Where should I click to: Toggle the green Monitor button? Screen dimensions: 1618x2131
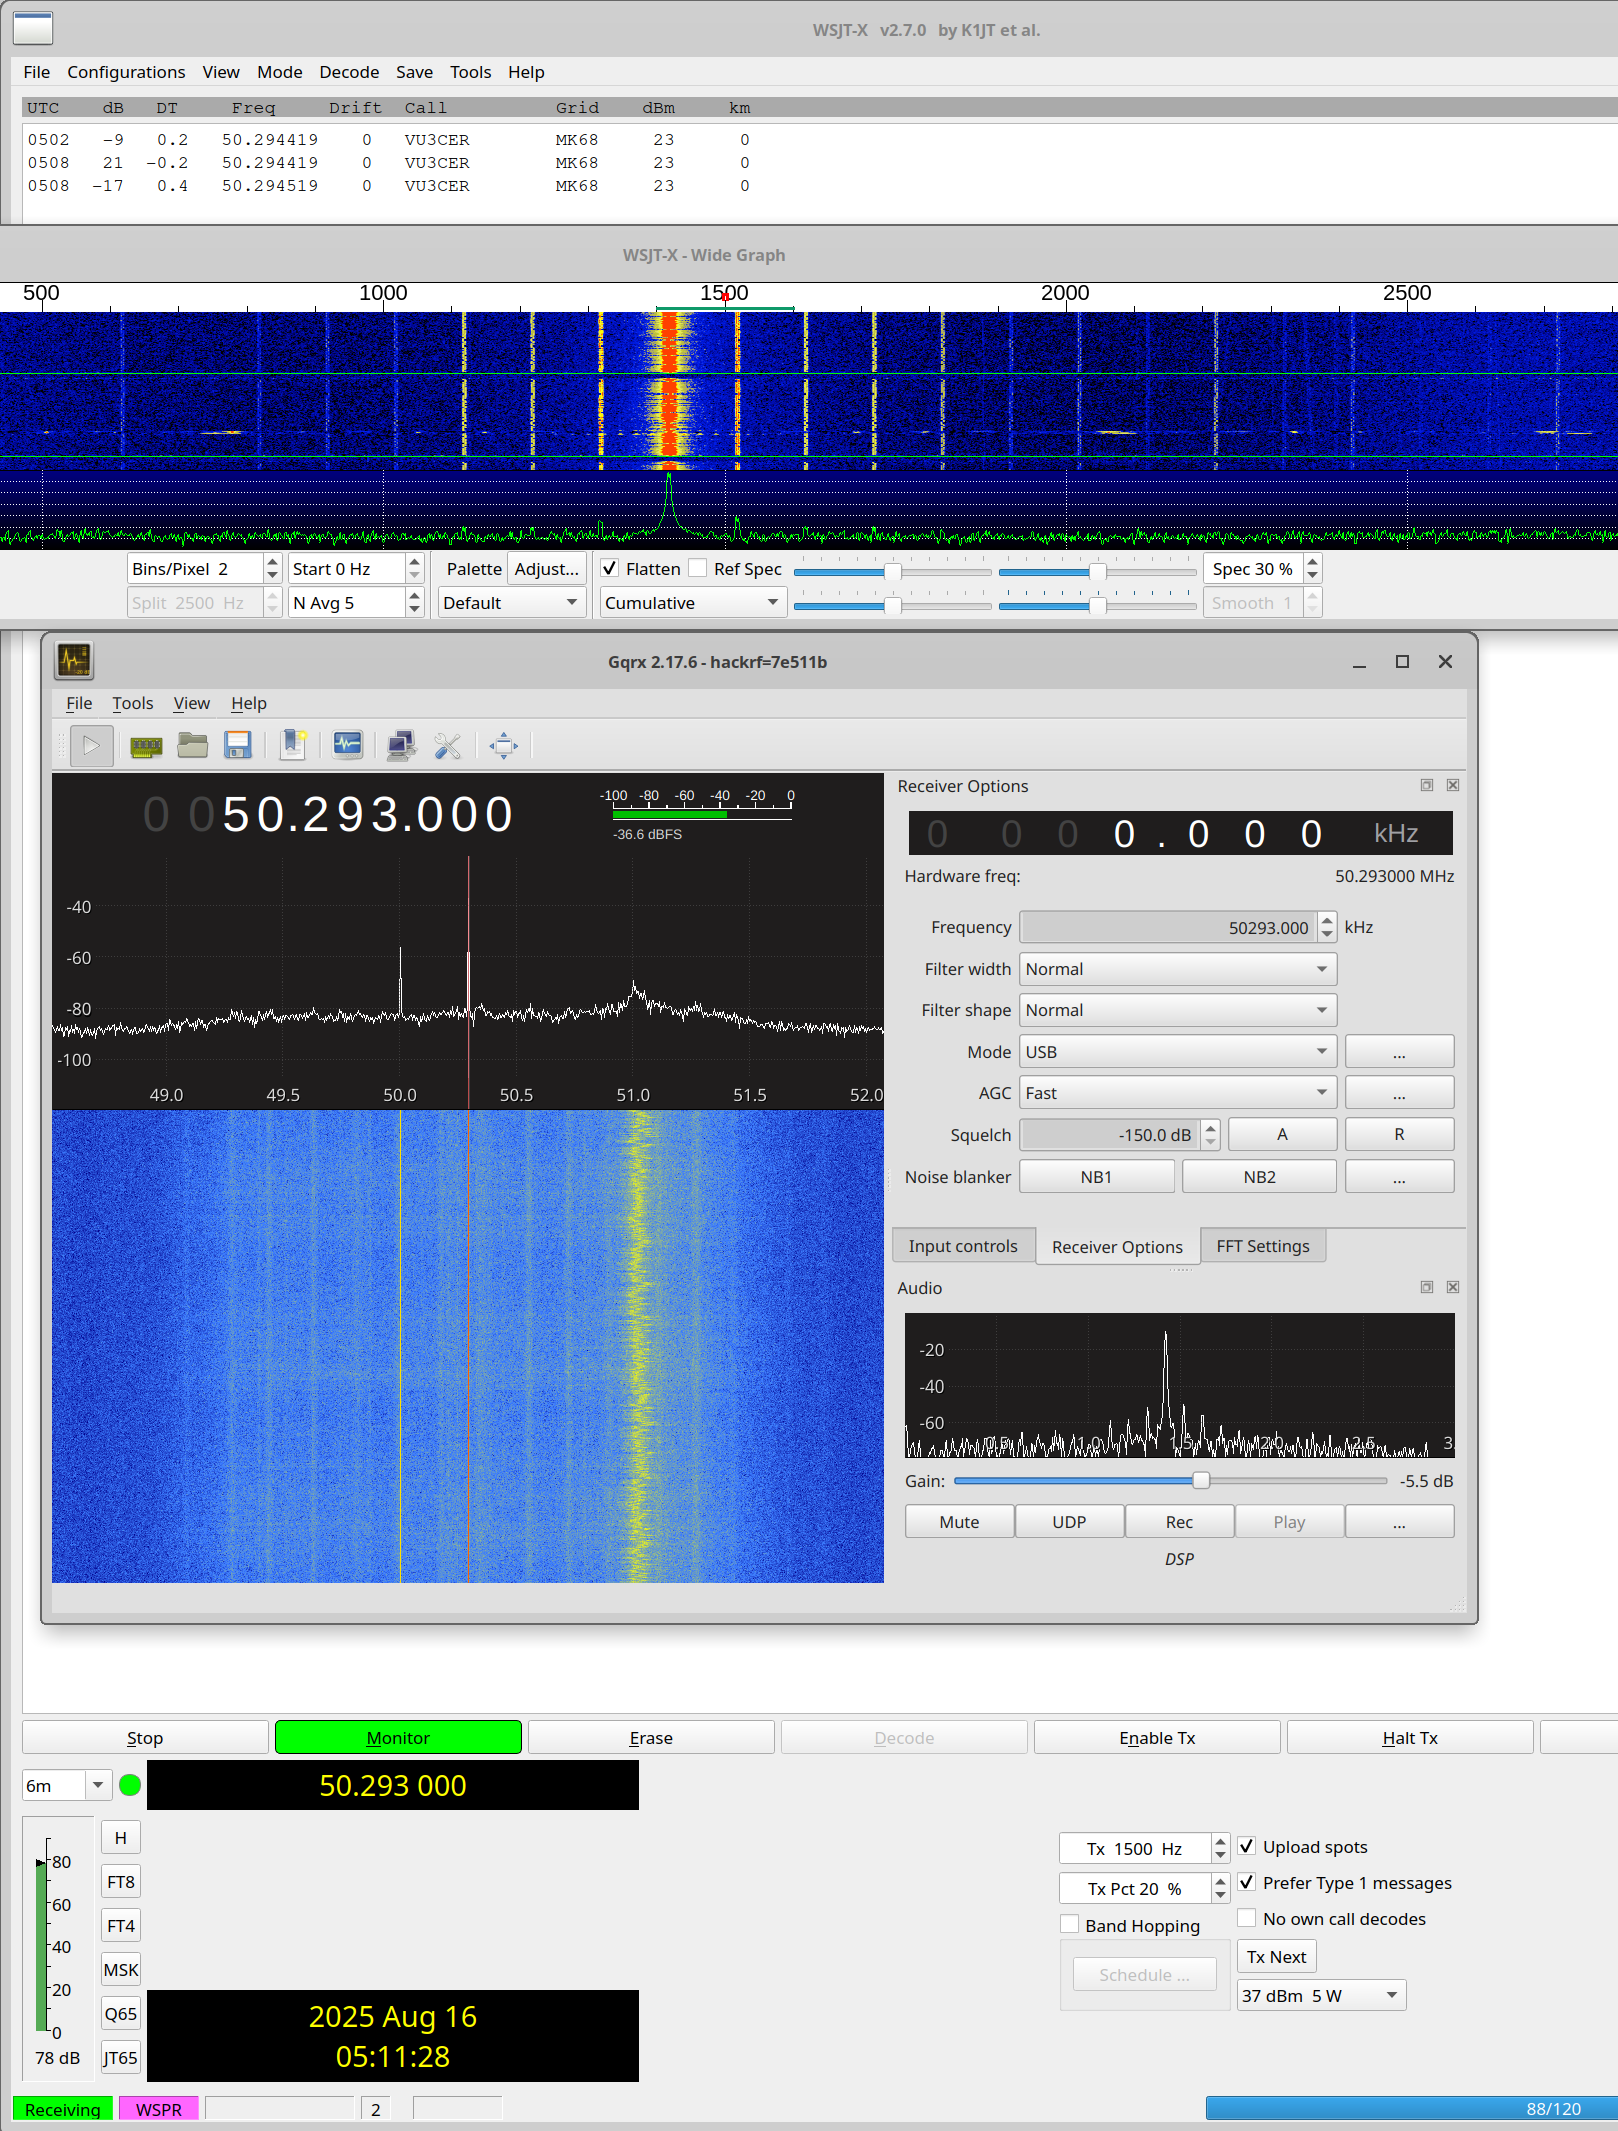click(398, 1738)
